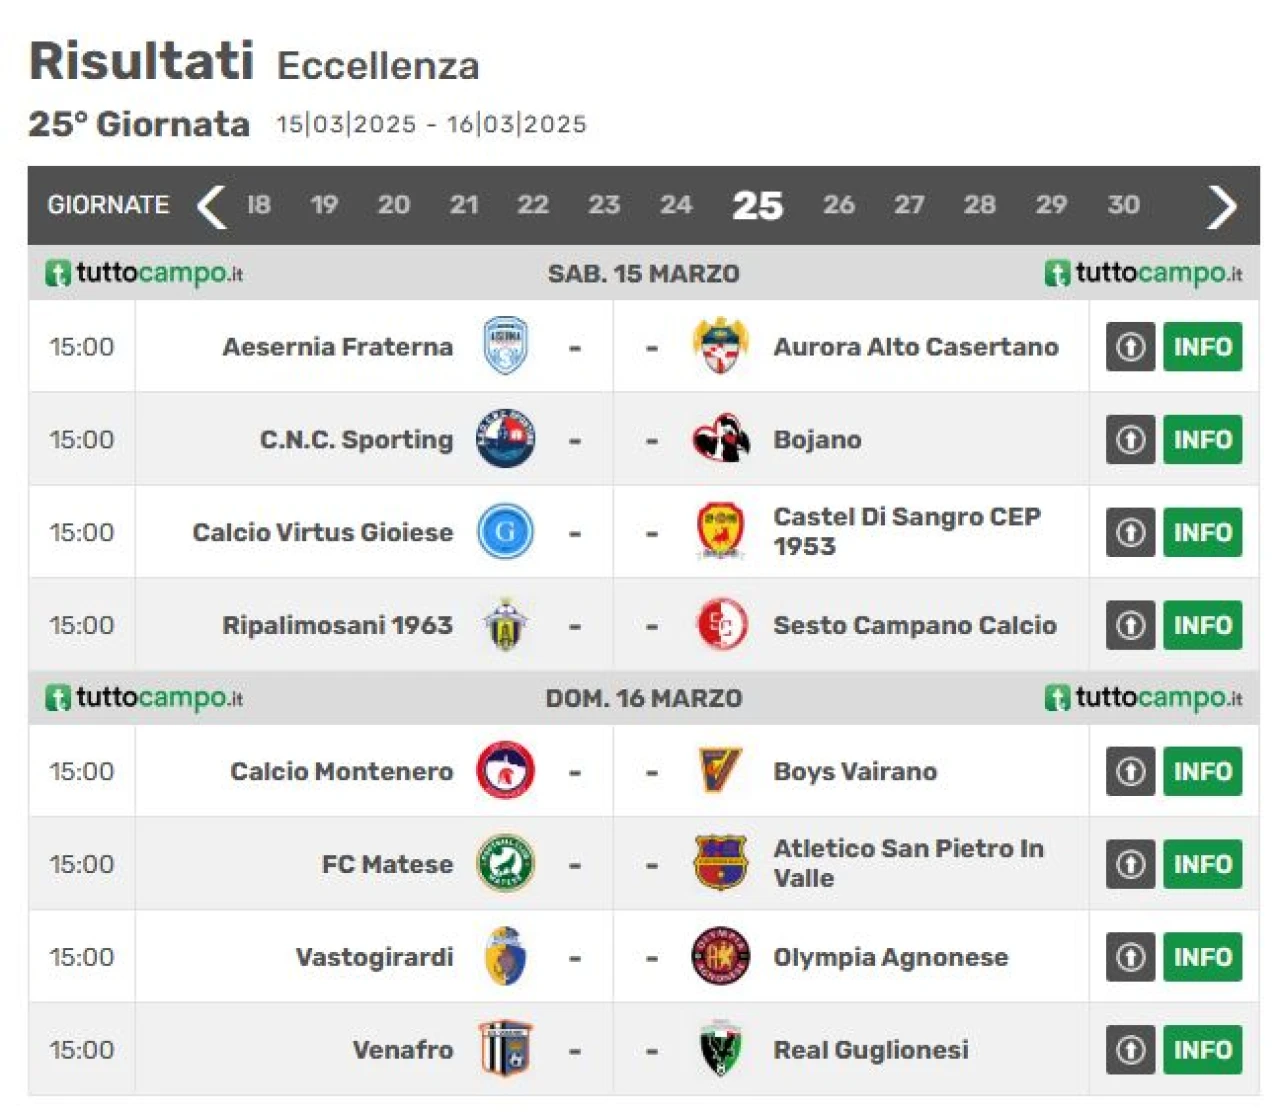
Task: Go to previous giornate with left chevron
Action: coord(211,206)
